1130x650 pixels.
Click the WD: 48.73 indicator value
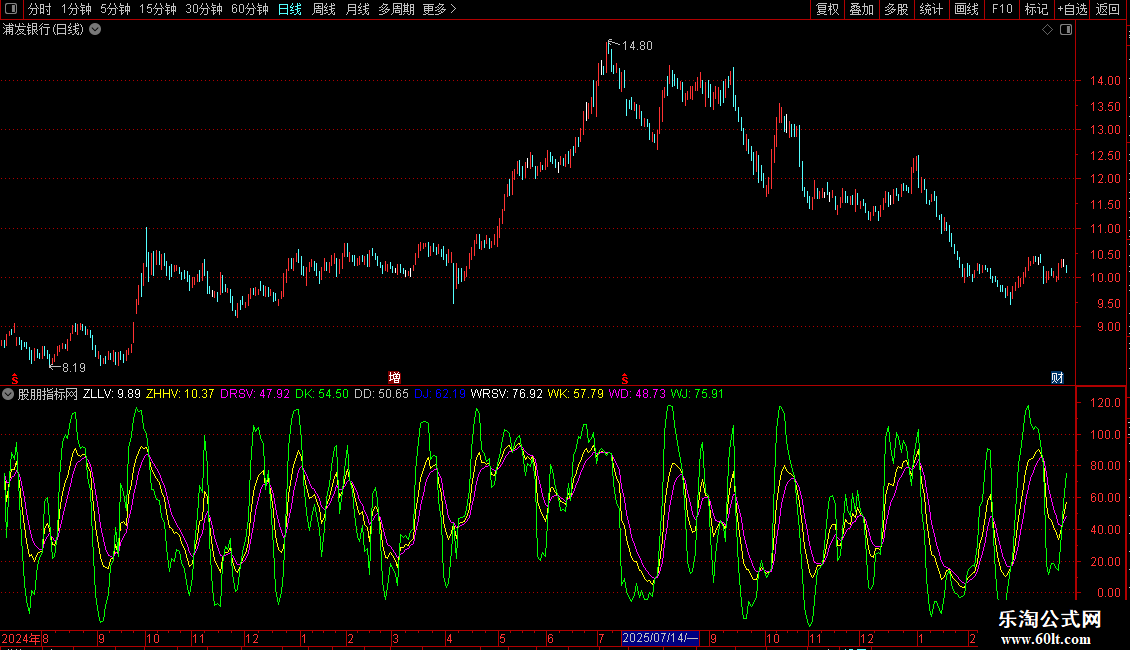[x=637, y=394]
